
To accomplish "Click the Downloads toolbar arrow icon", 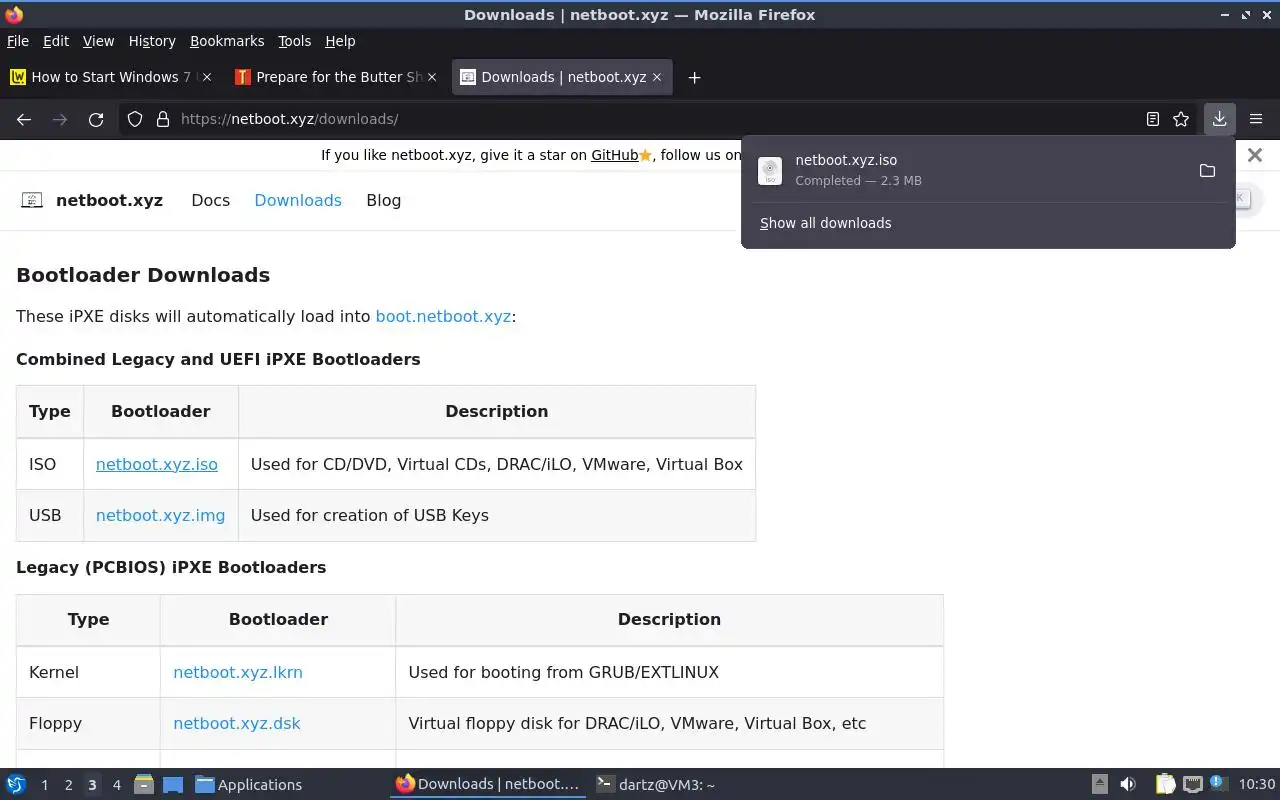I will pos(1219,119).
